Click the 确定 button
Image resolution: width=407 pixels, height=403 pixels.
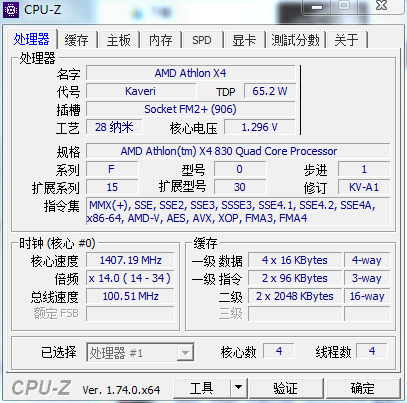pyautogui.click(x=363, y=388)
